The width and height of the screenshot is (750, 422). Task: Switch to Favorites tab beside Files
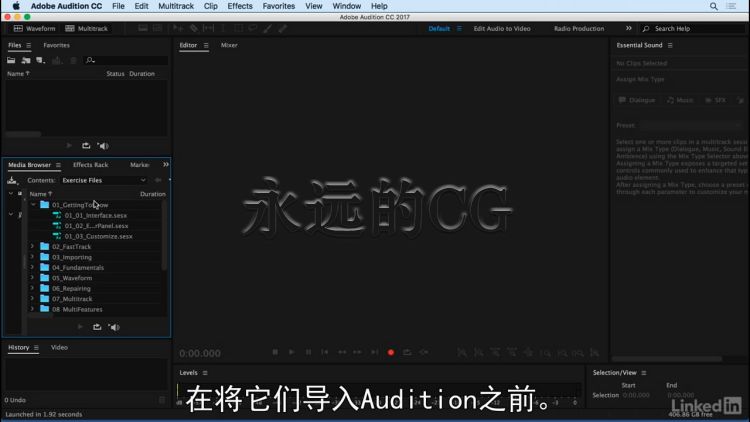(56, 45)
